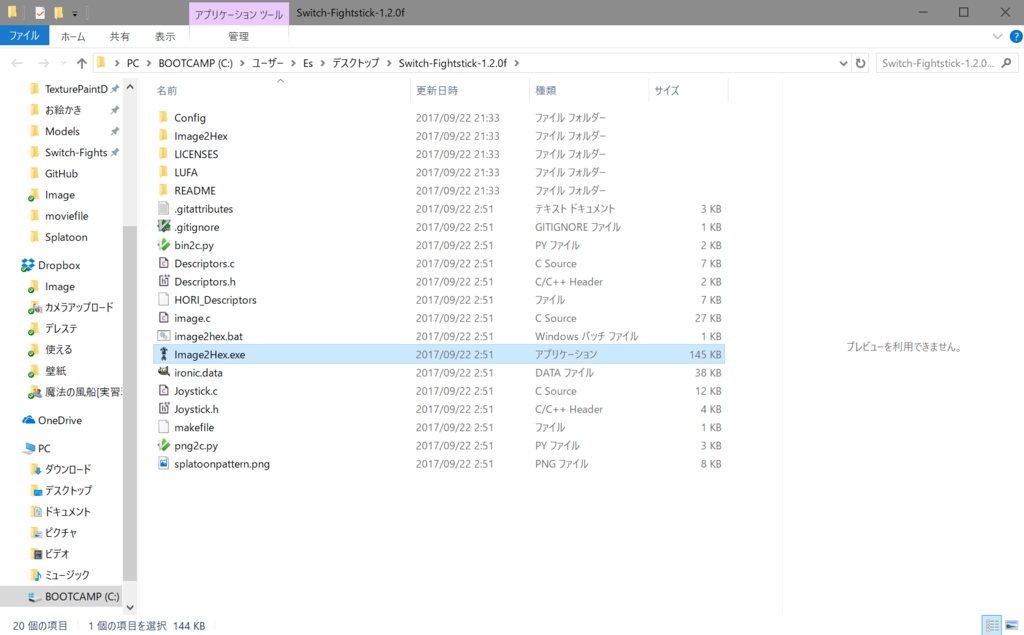This screenshot has width=1024, height=635.
Task: Expand chevron after BOOTCAMP (C:) in path
Action: point(242,63)
